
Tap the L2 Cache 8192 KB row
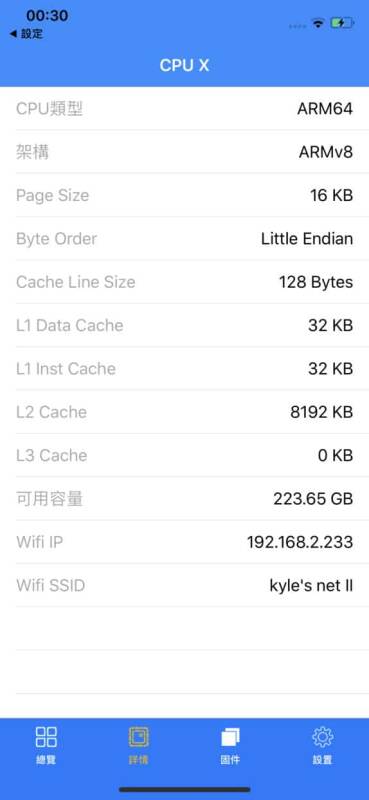(184, 412)
